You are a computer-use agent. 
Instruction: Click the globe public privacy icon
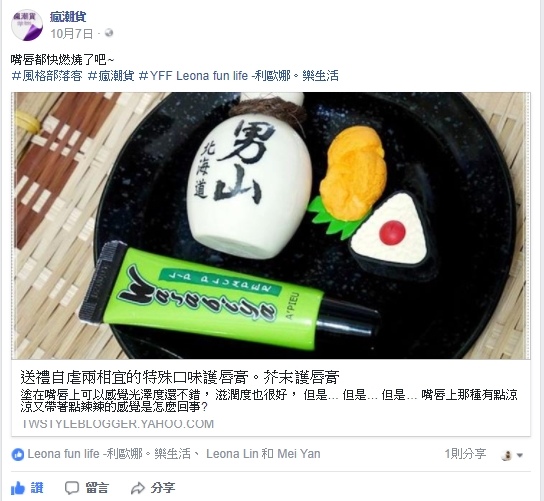(x=109, y=33)
